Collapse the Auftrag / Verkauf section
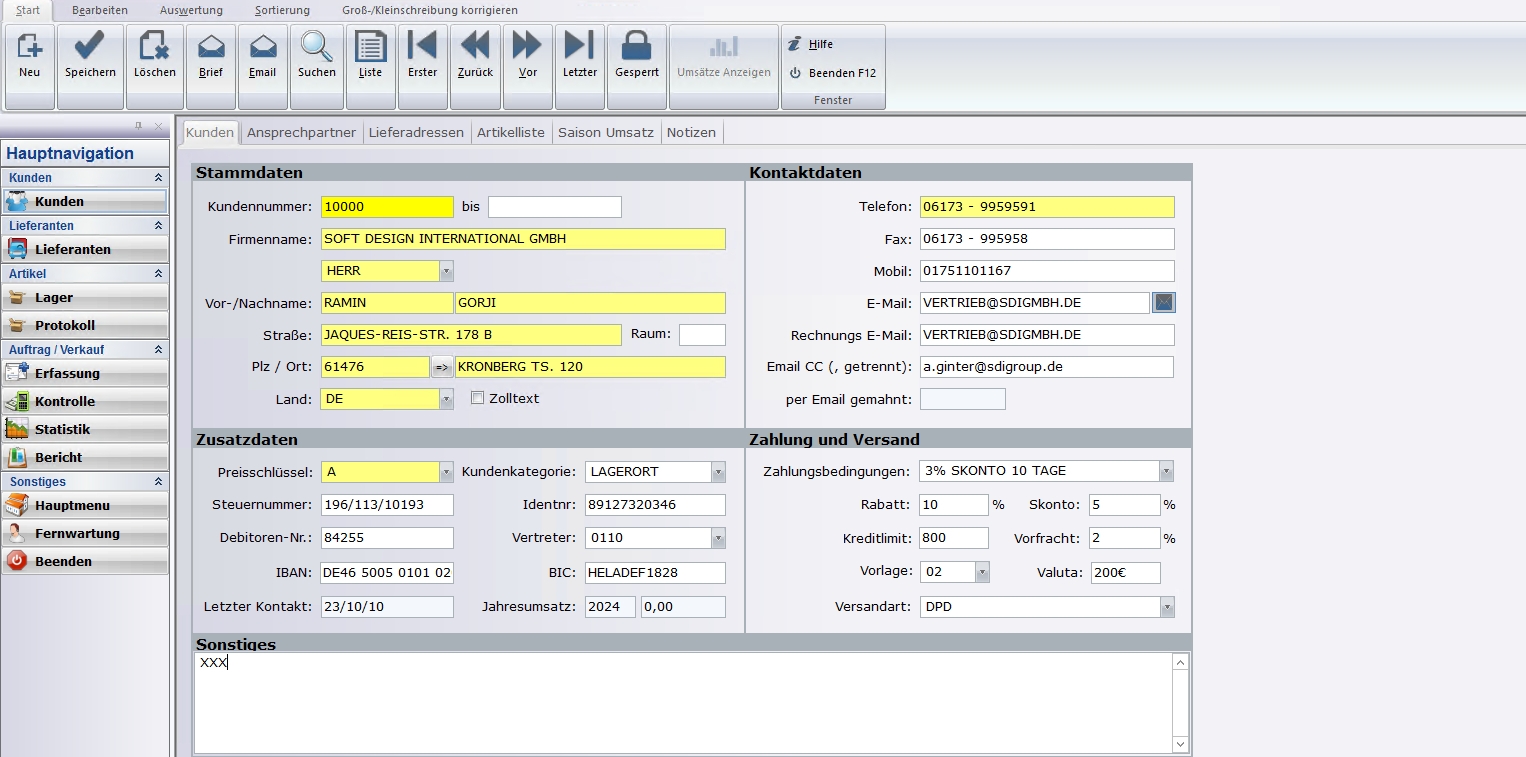This screenshot has height=757, width=1526. pos(157,350)
